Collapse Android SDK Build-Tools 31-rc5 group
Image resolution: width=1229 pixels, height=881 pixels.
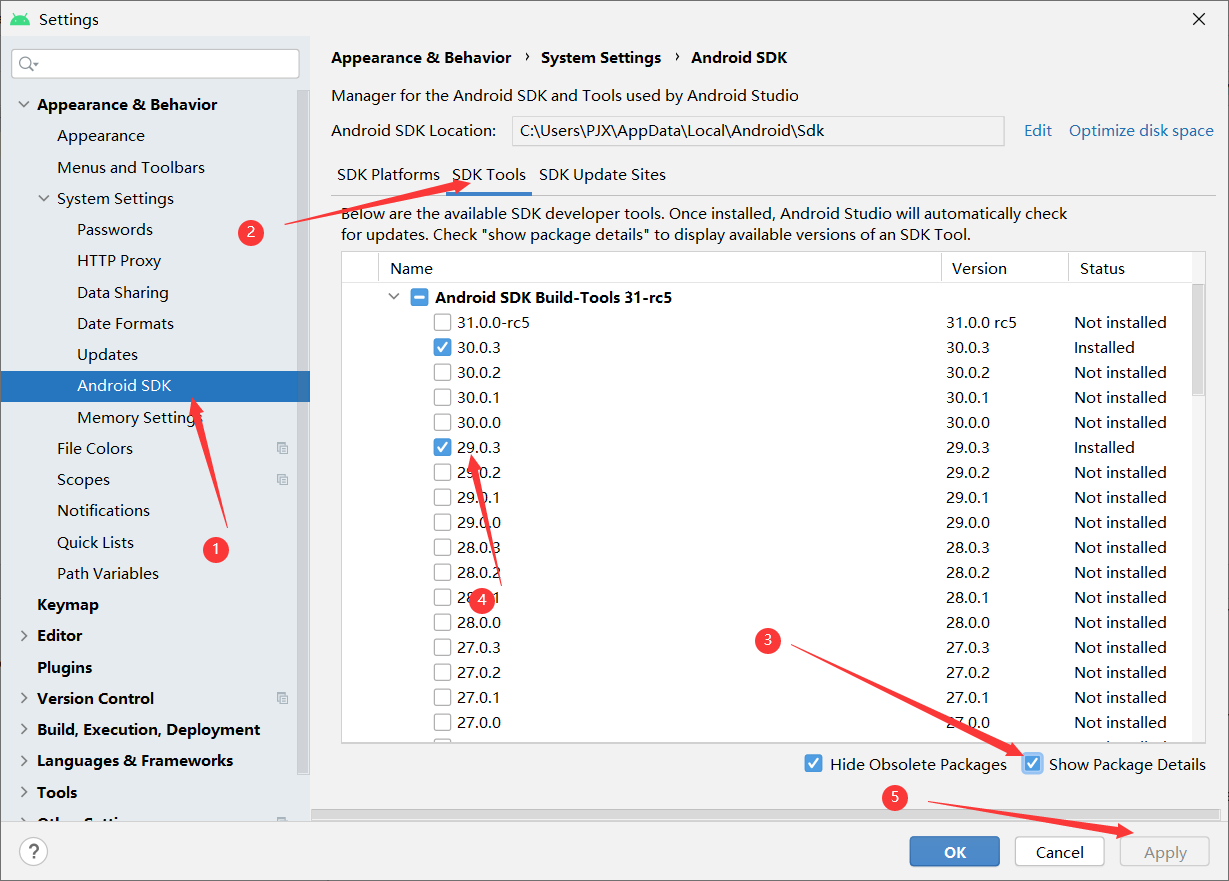pos(396,297)
